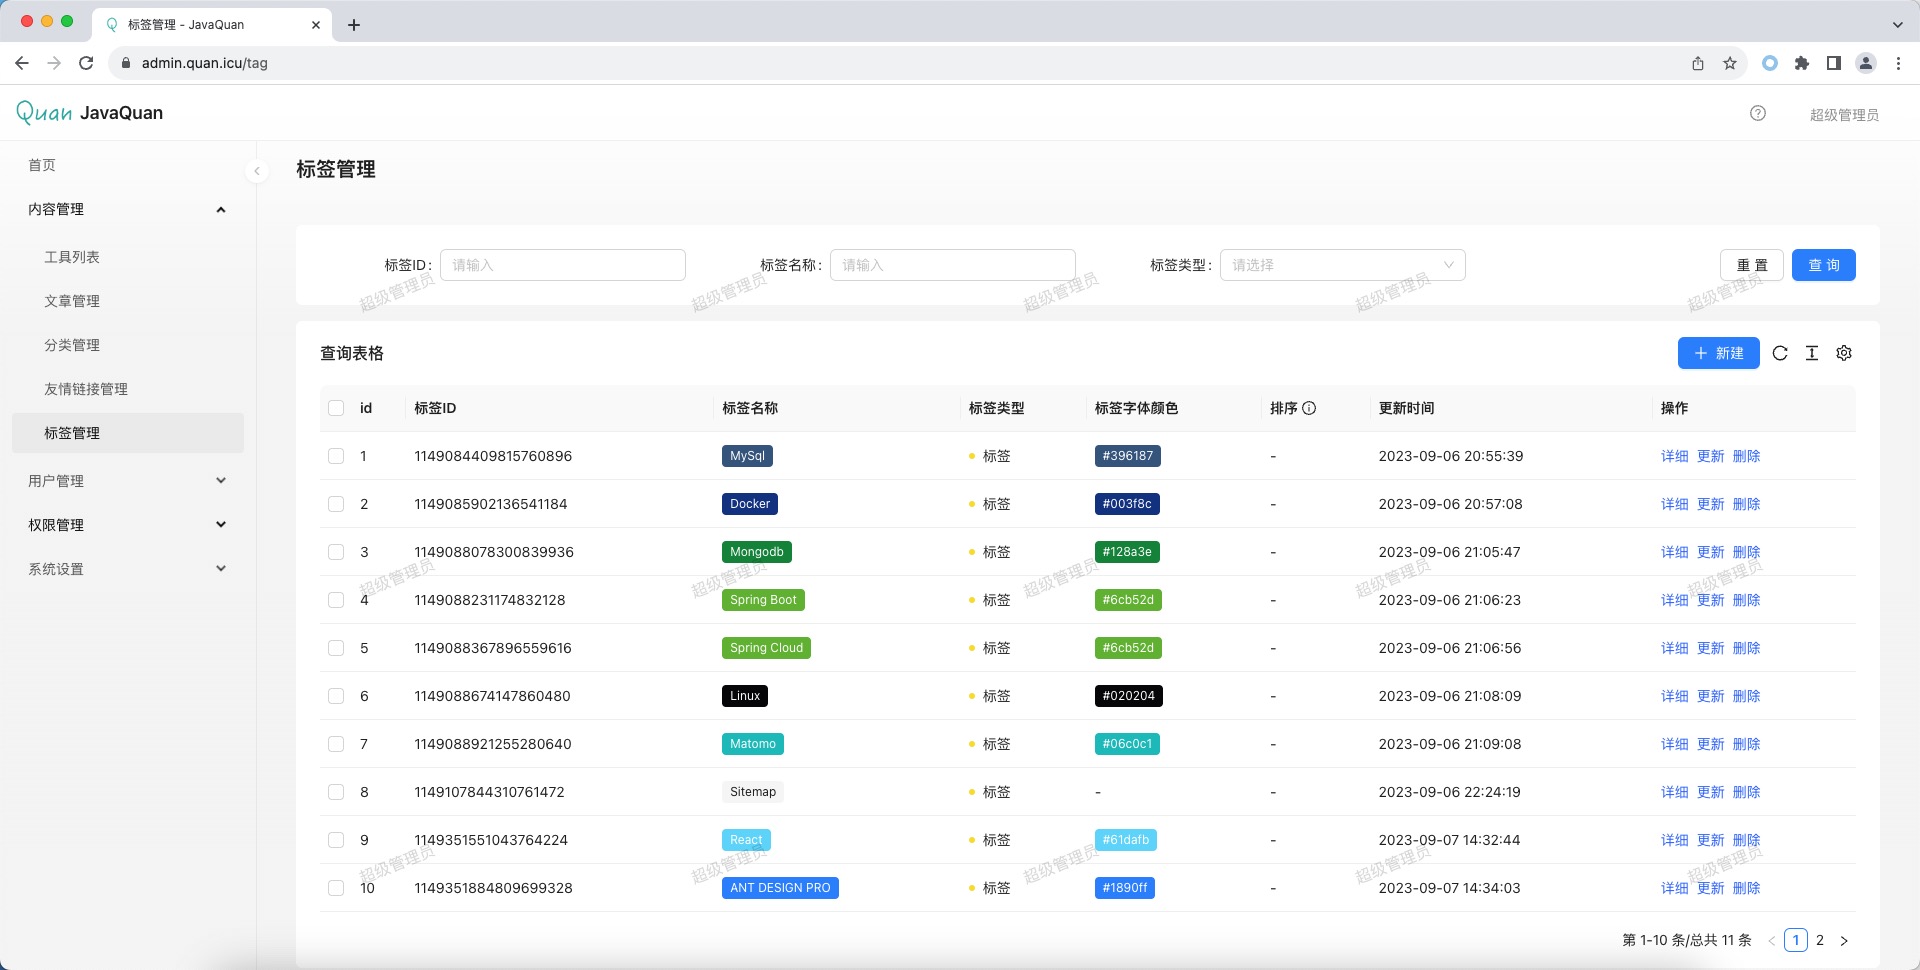1920x970 pixels.
Task: Select the Linux row checkbox
Action: [x=336, y=696]
